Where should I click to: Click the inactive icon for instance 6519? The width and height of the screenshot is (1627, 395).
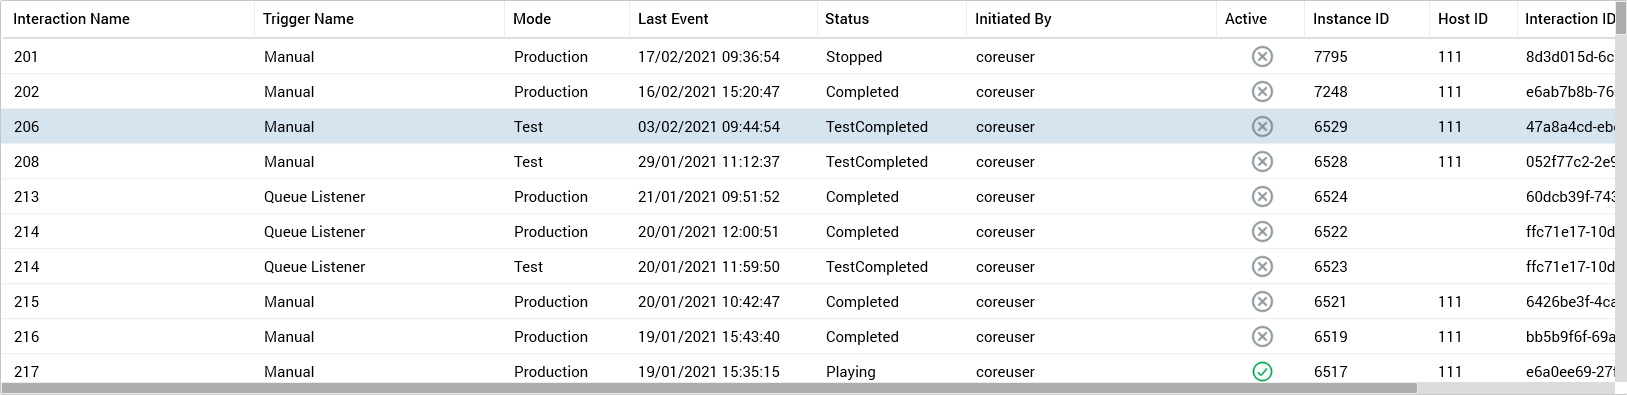[1262, 337]
